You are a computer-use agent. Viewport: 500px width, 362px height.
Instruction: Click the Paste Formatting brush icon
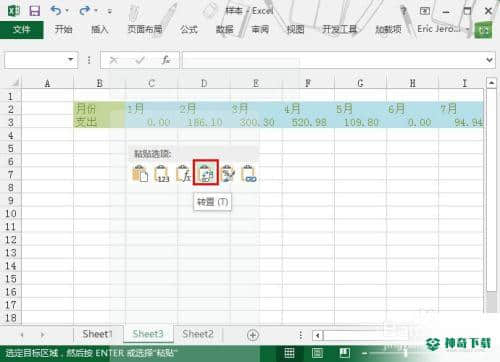point(227,173)
